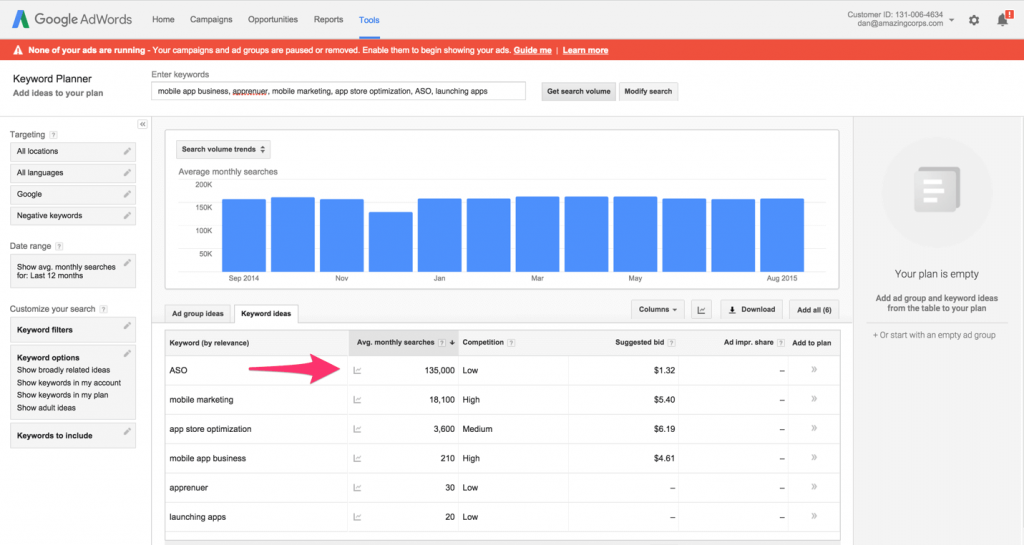The image size is (1024, 545).
Task: Toggle the chart view icon button
Action: [701, 309]
